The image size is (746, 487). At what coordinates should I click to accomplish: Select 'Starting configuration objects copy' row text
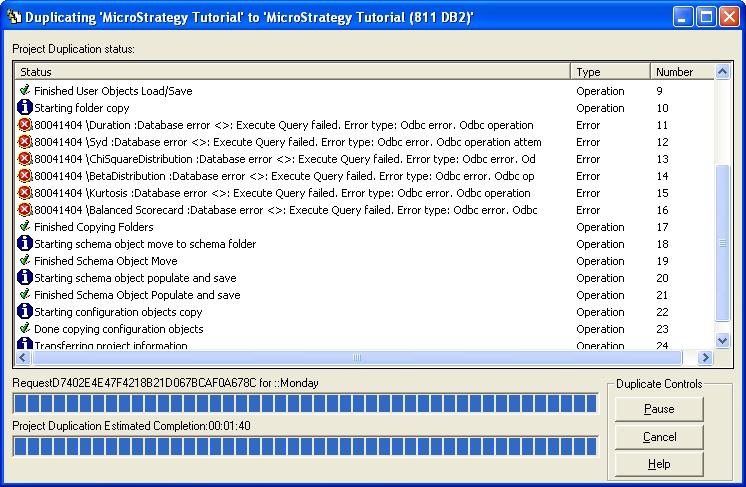[118, 312]
